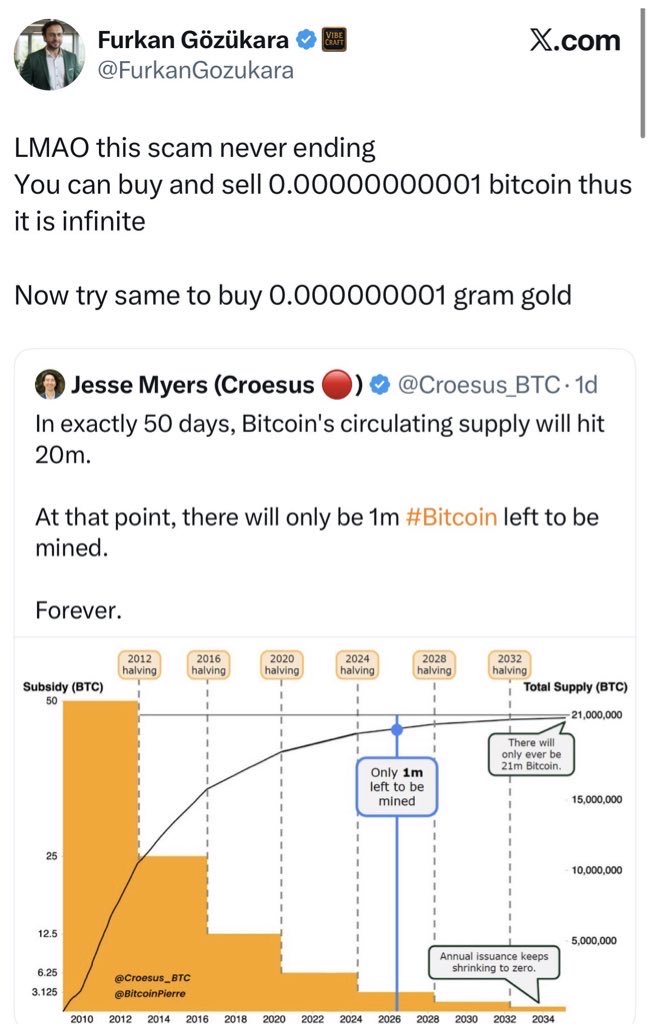Viewport: 649px width, 1024px height.
Task: Click the vertical scrollbar on the right edge
Action: click(642, 70)
